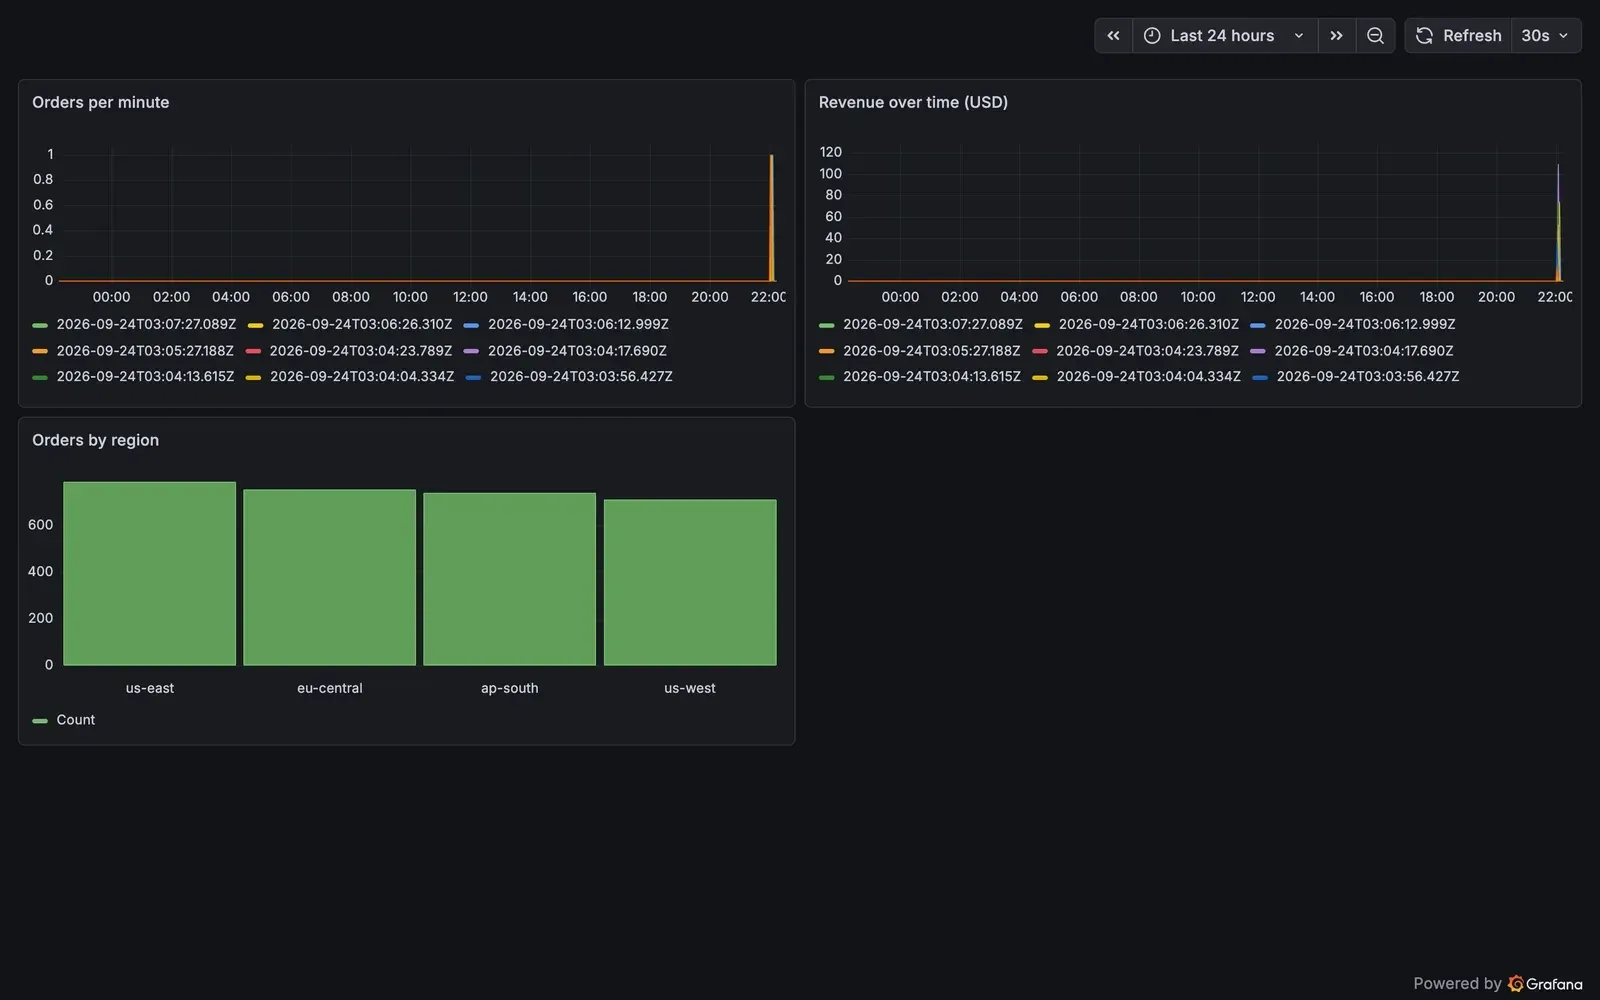Click the us-east axis label

[150, 688]
